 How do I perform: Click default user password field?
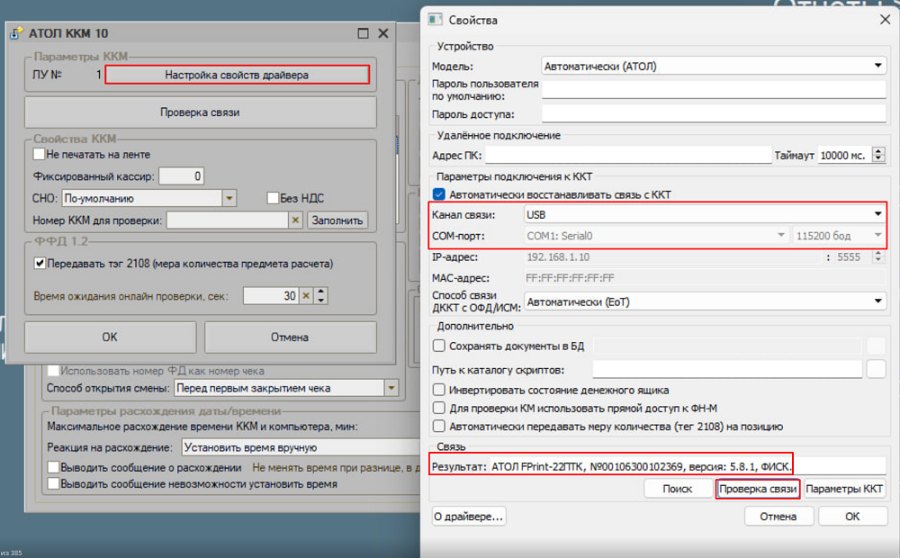click(x=713, y=90)
